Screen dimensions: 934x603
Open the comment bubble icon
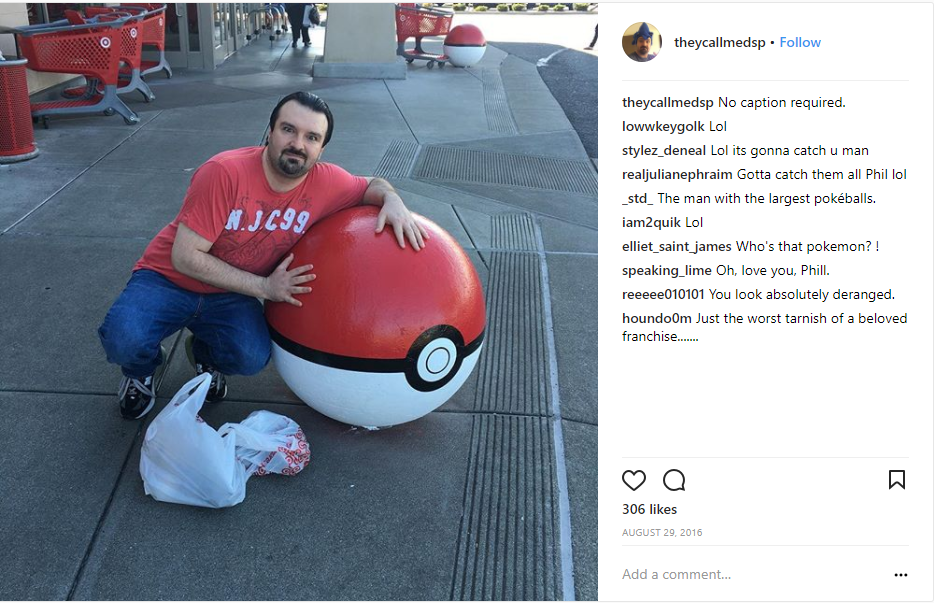coord(674,480)
